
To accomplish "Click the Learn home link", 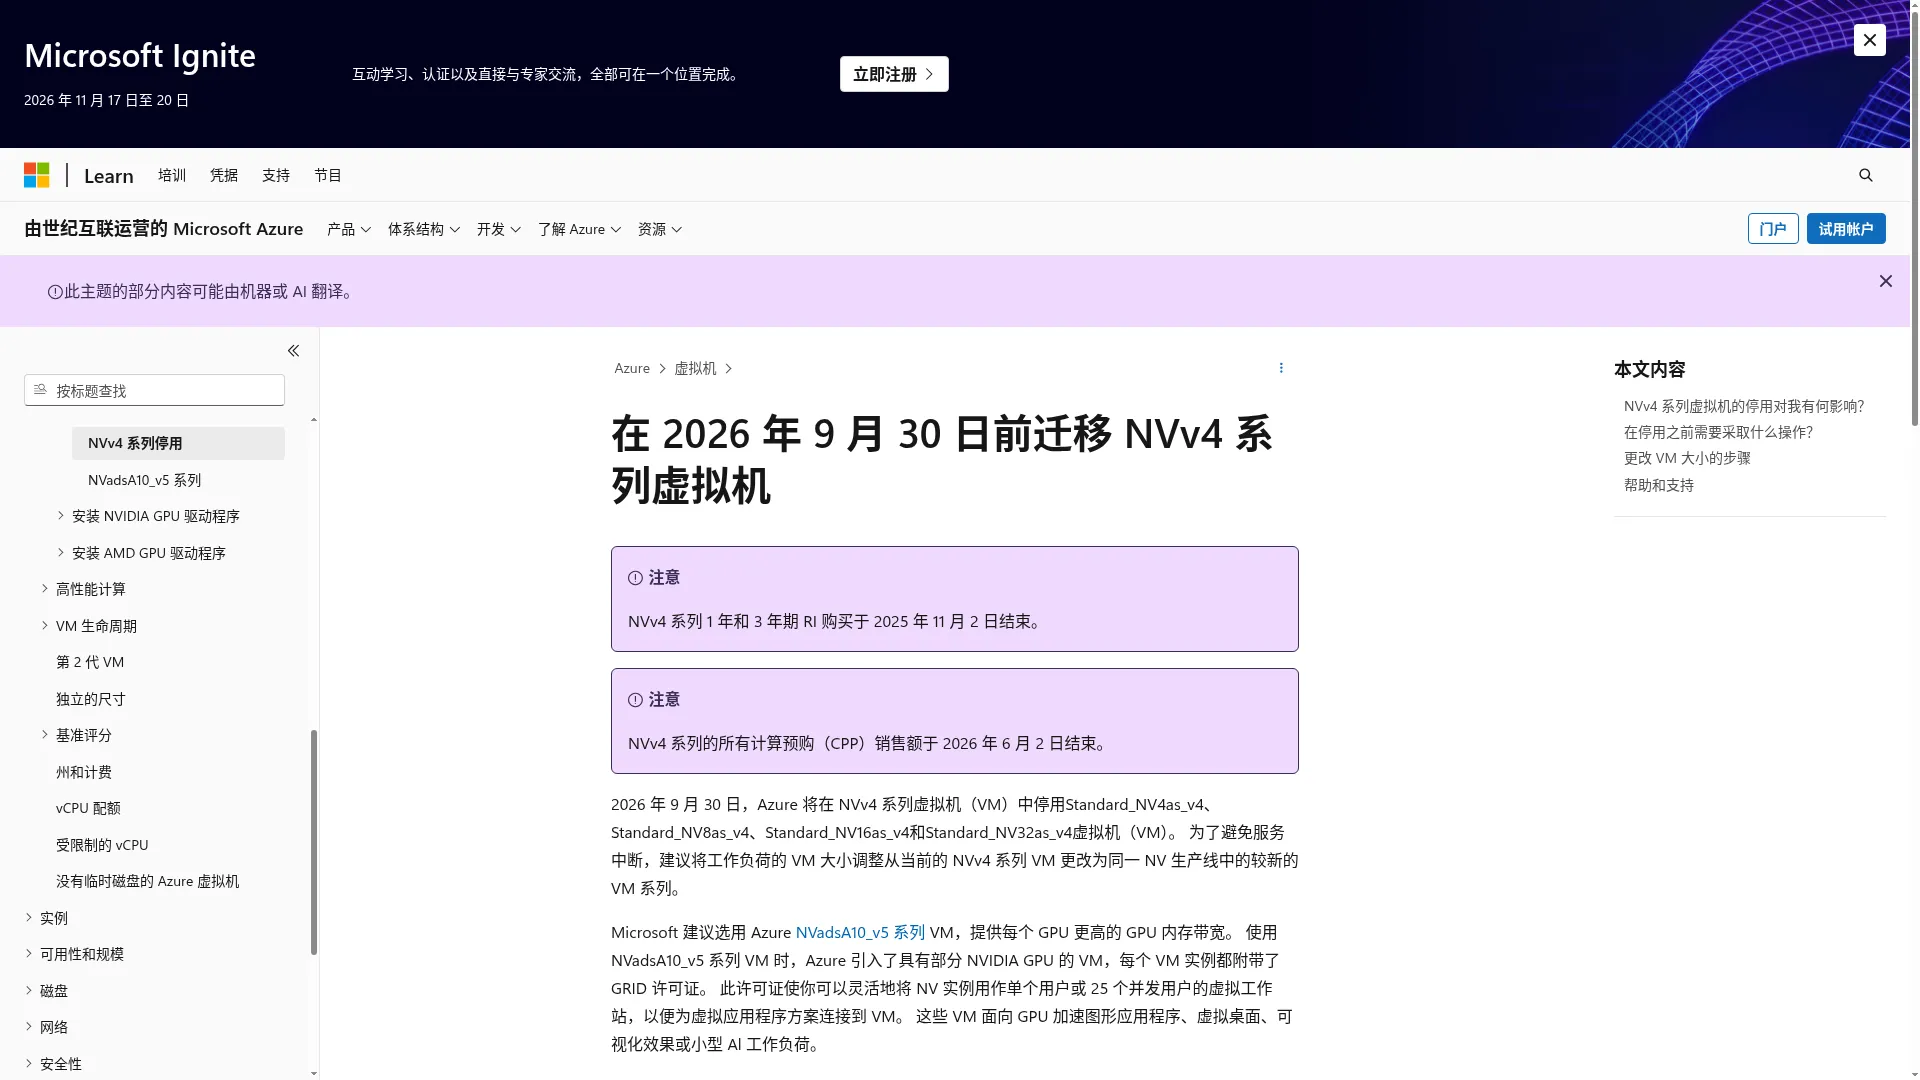I will 109,176.
